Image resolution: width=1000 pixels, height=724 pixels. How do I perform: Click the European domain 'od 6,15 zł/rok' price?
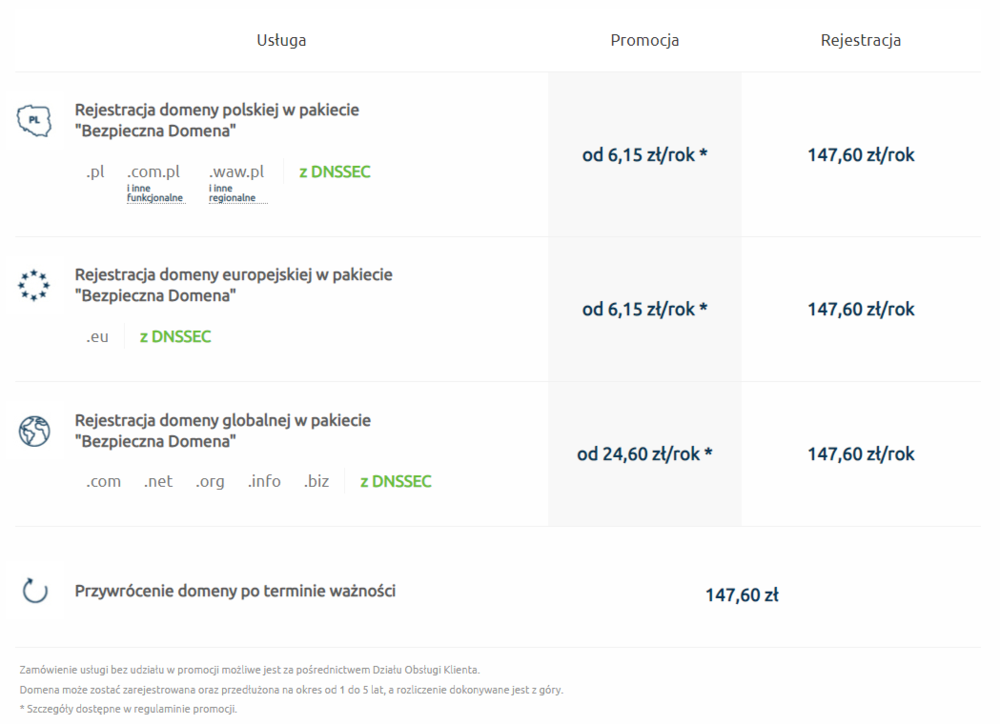(645, 309)
